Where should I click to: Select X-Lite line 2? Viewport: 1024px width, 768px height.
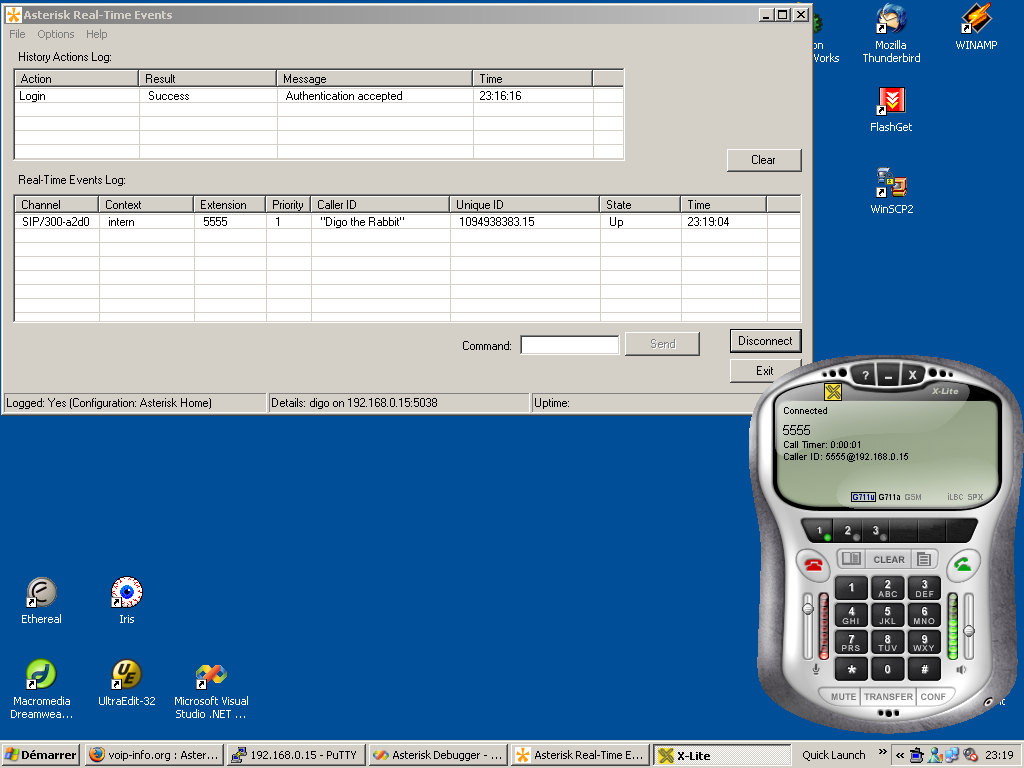click(848, 530)
